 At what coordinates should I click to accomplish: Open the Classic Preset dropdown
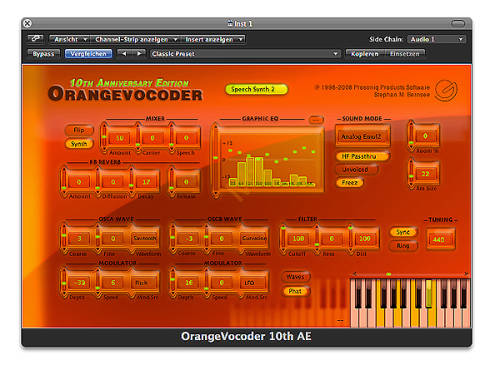(x=245, y=54)
